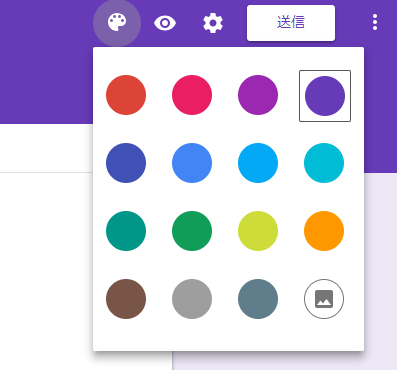Select the deep purple selected swatch

tap(325, 96)
